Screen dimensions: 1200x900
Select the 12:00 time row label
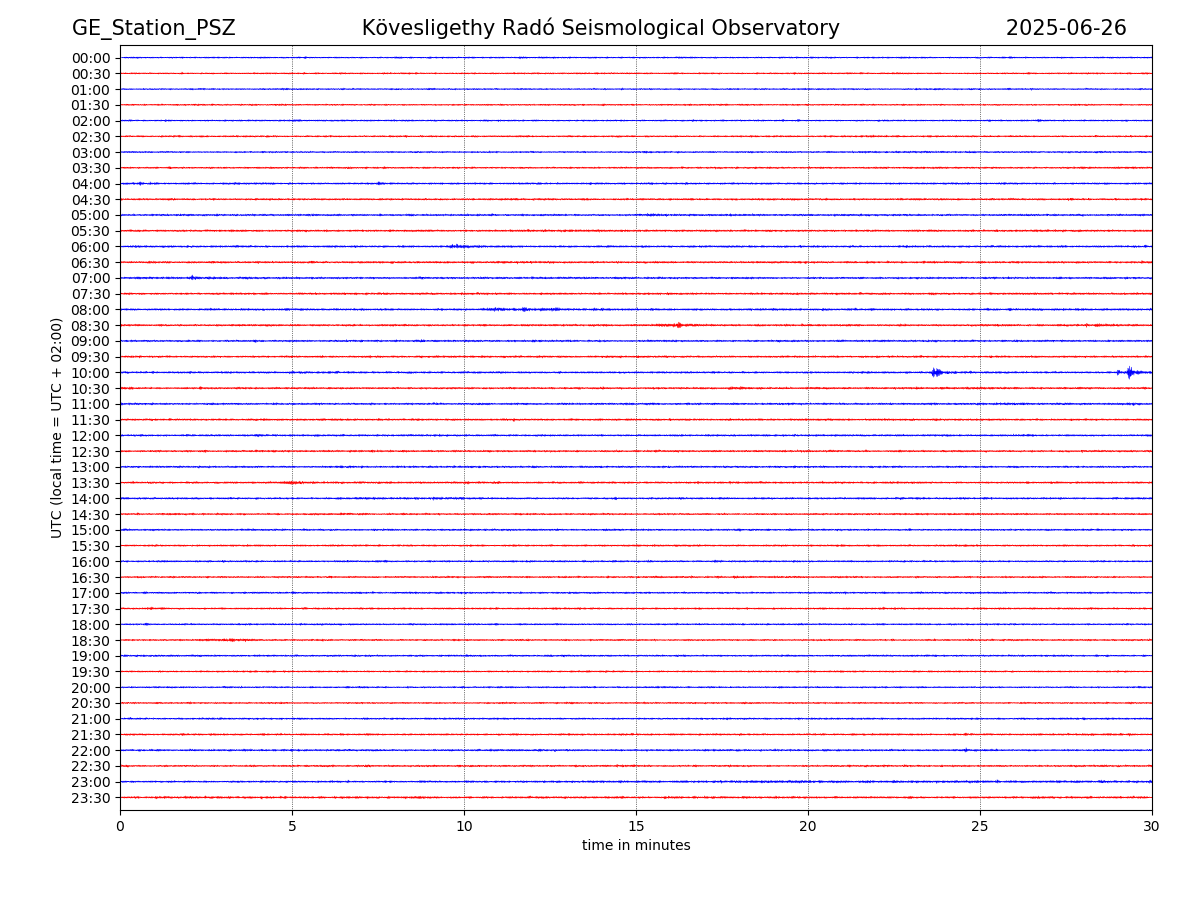click(x=91, y=436)
